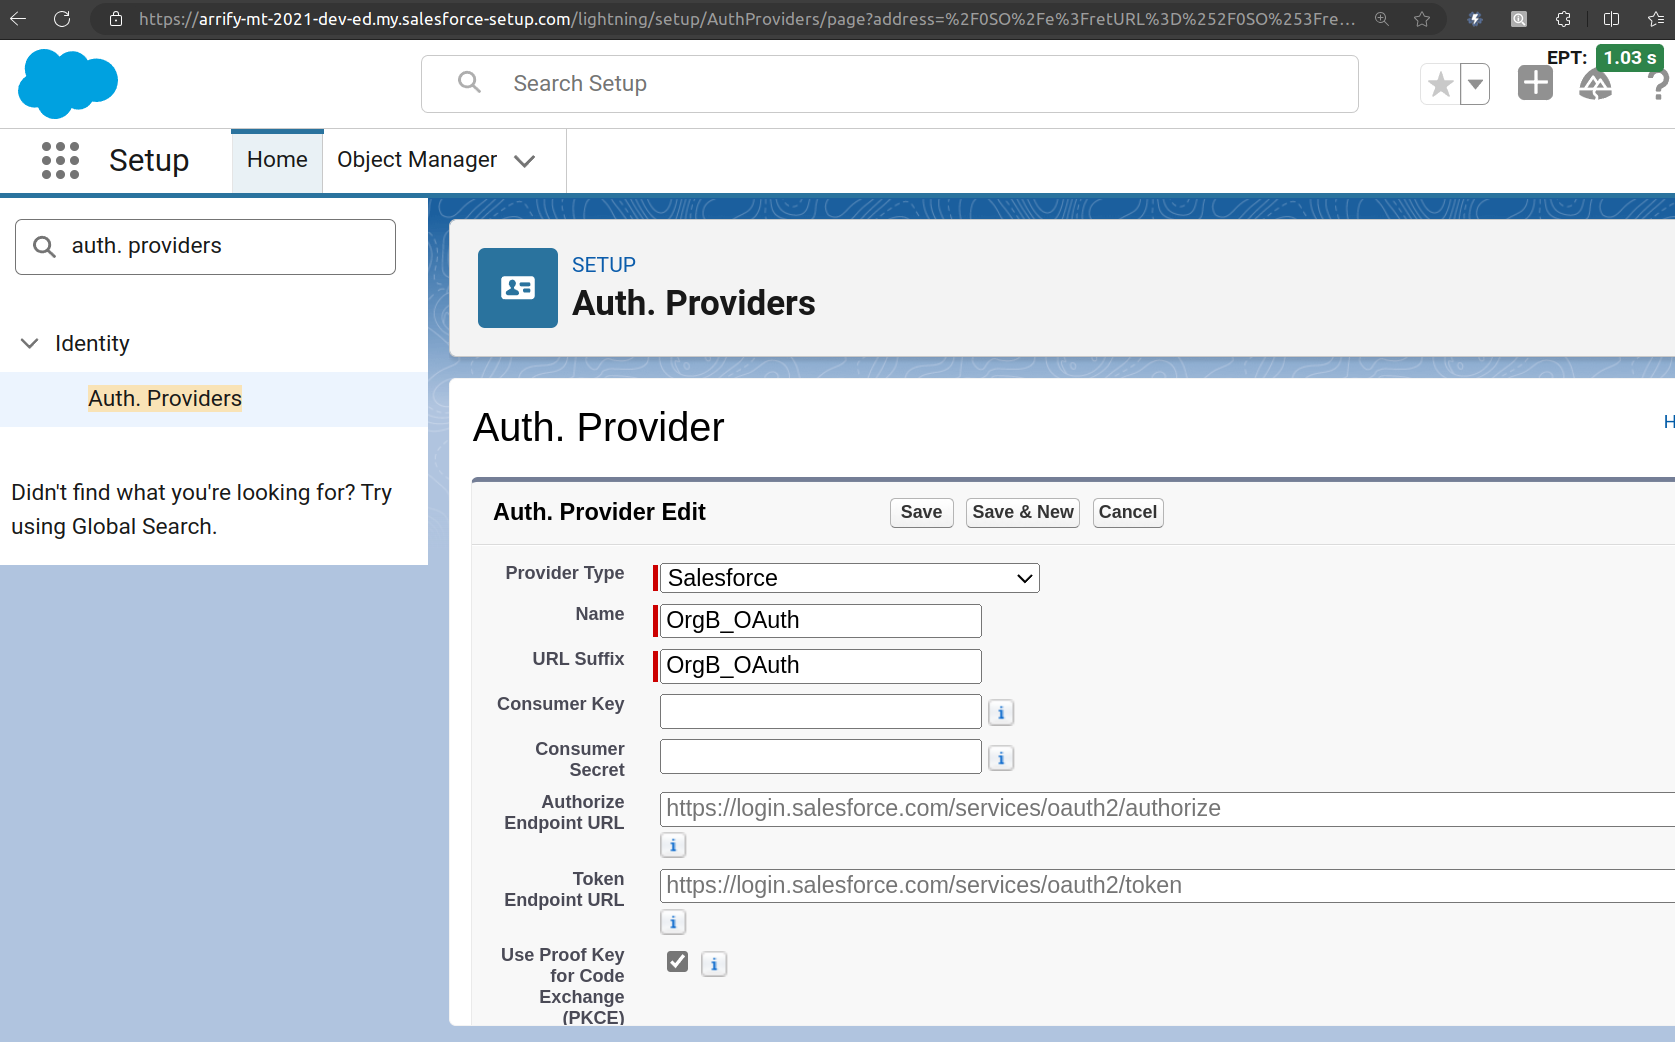
Task: Switch to the Home tab
Action: [x=276, y=159]
